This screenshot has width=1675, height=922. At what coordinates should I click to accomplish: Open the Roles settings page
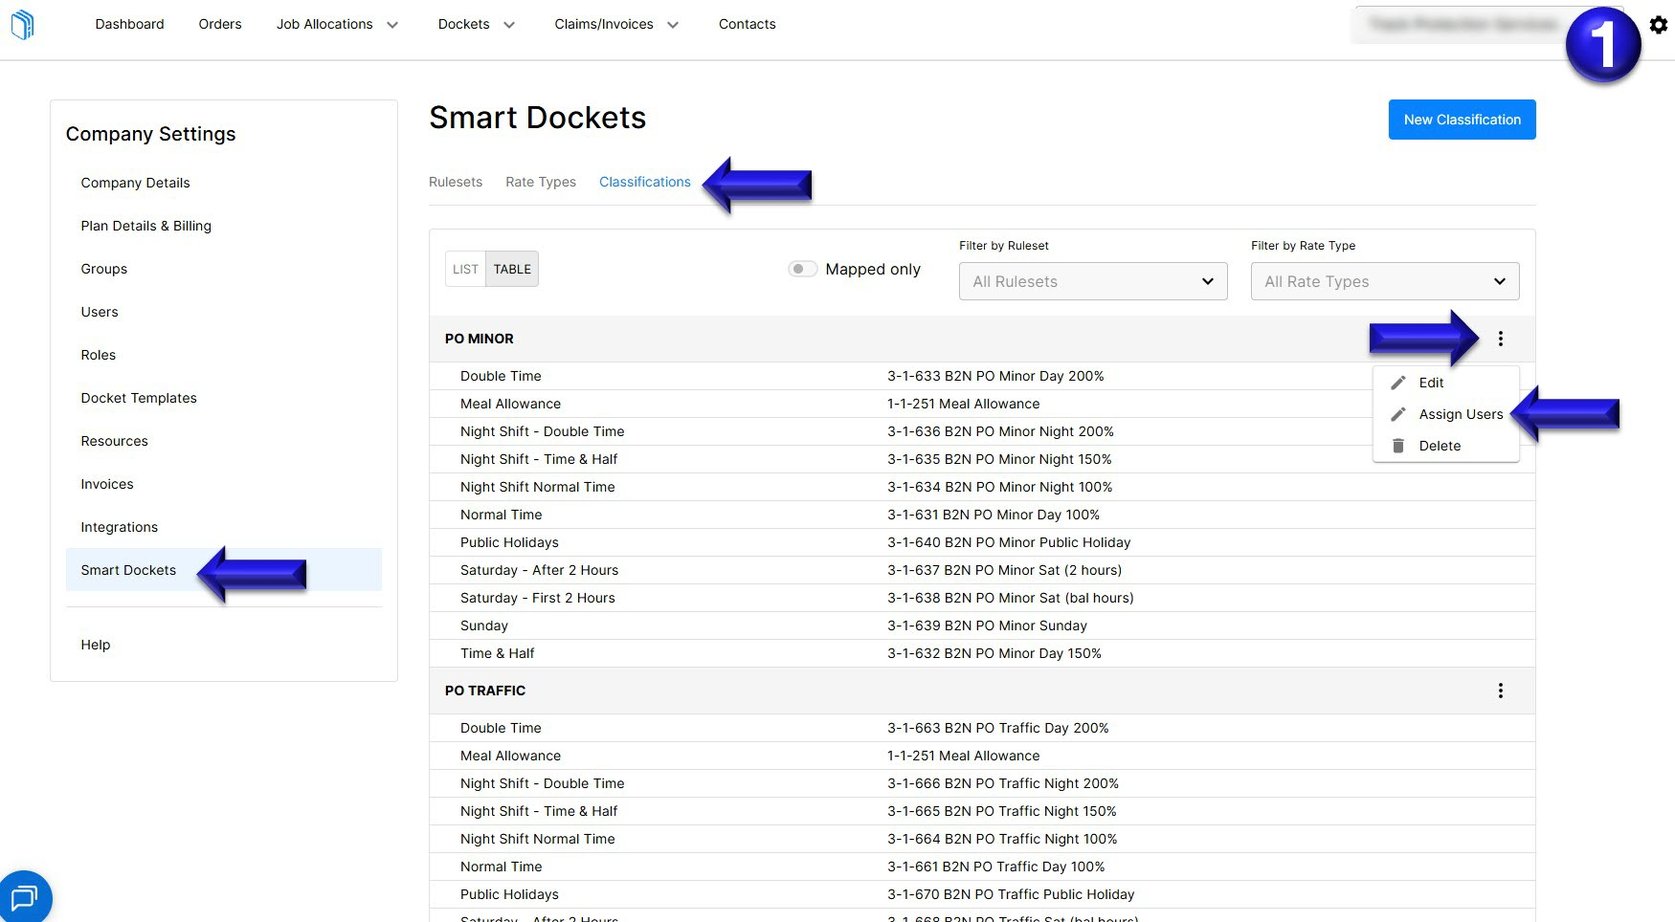click(x=98, y=355)
